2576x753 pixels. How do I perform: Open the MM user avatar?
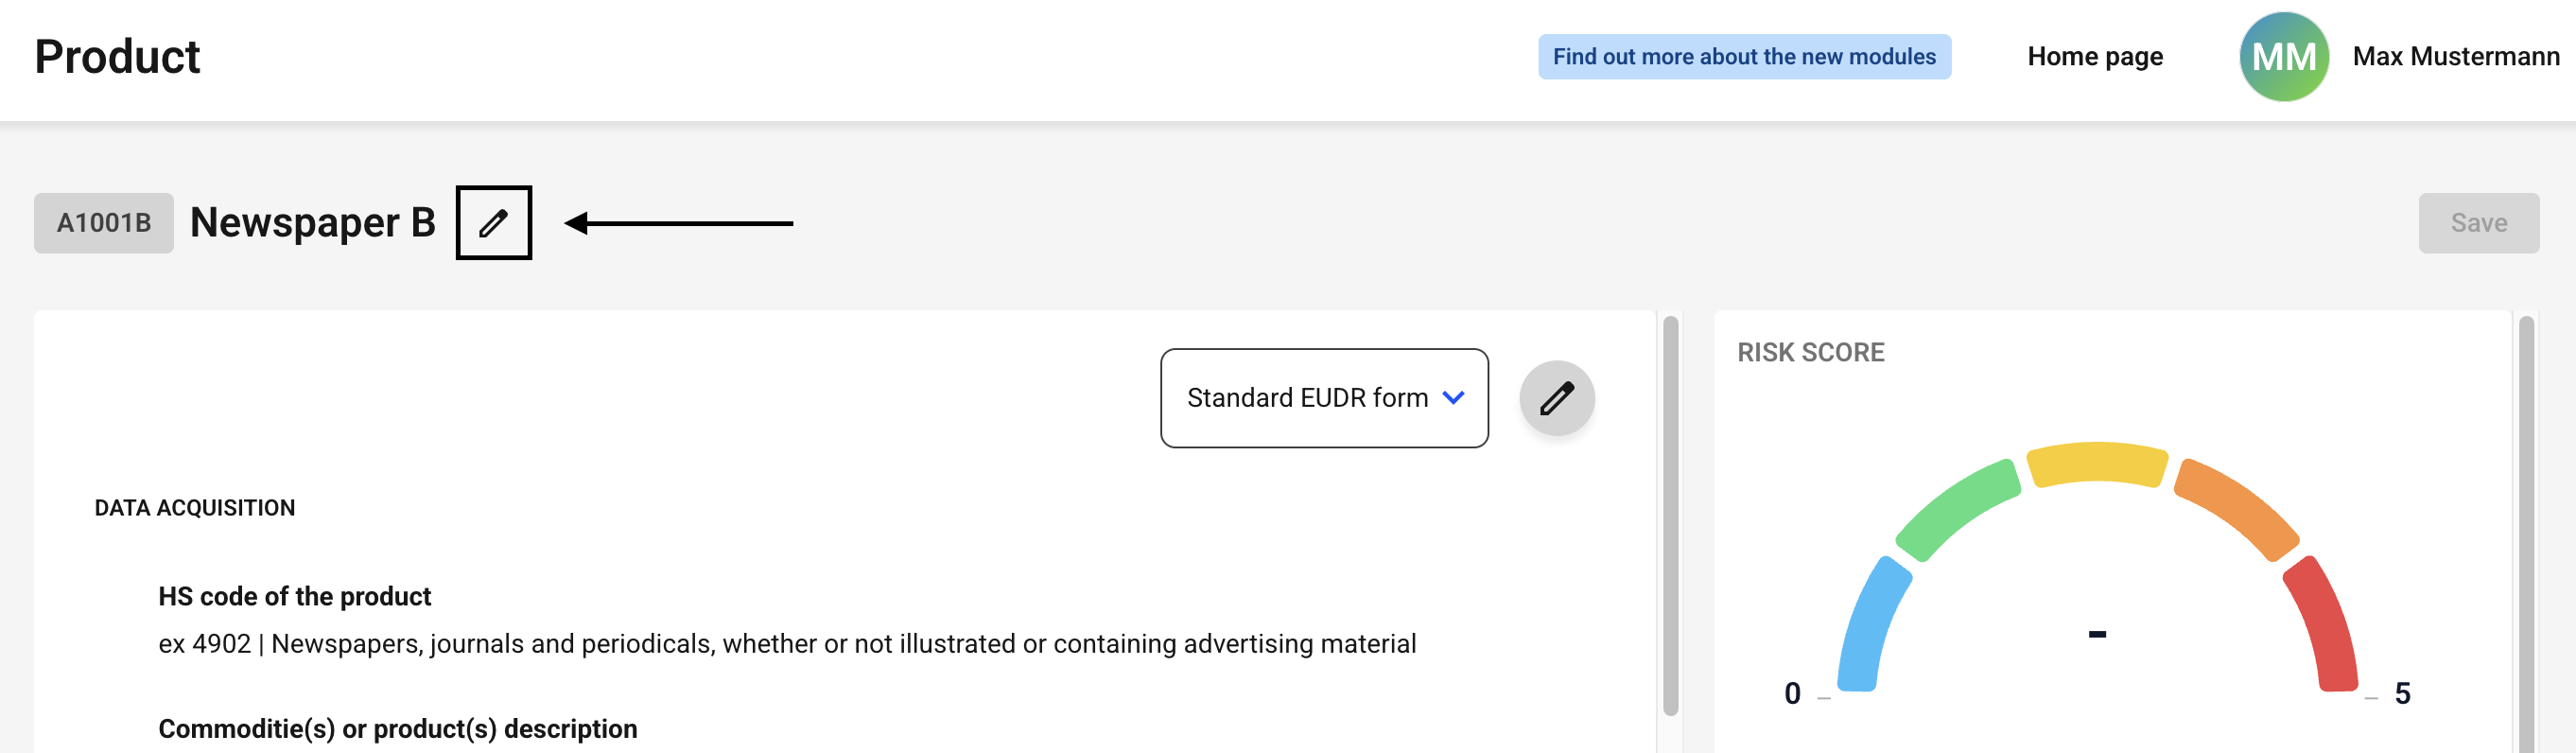(x=2283, y=57)
